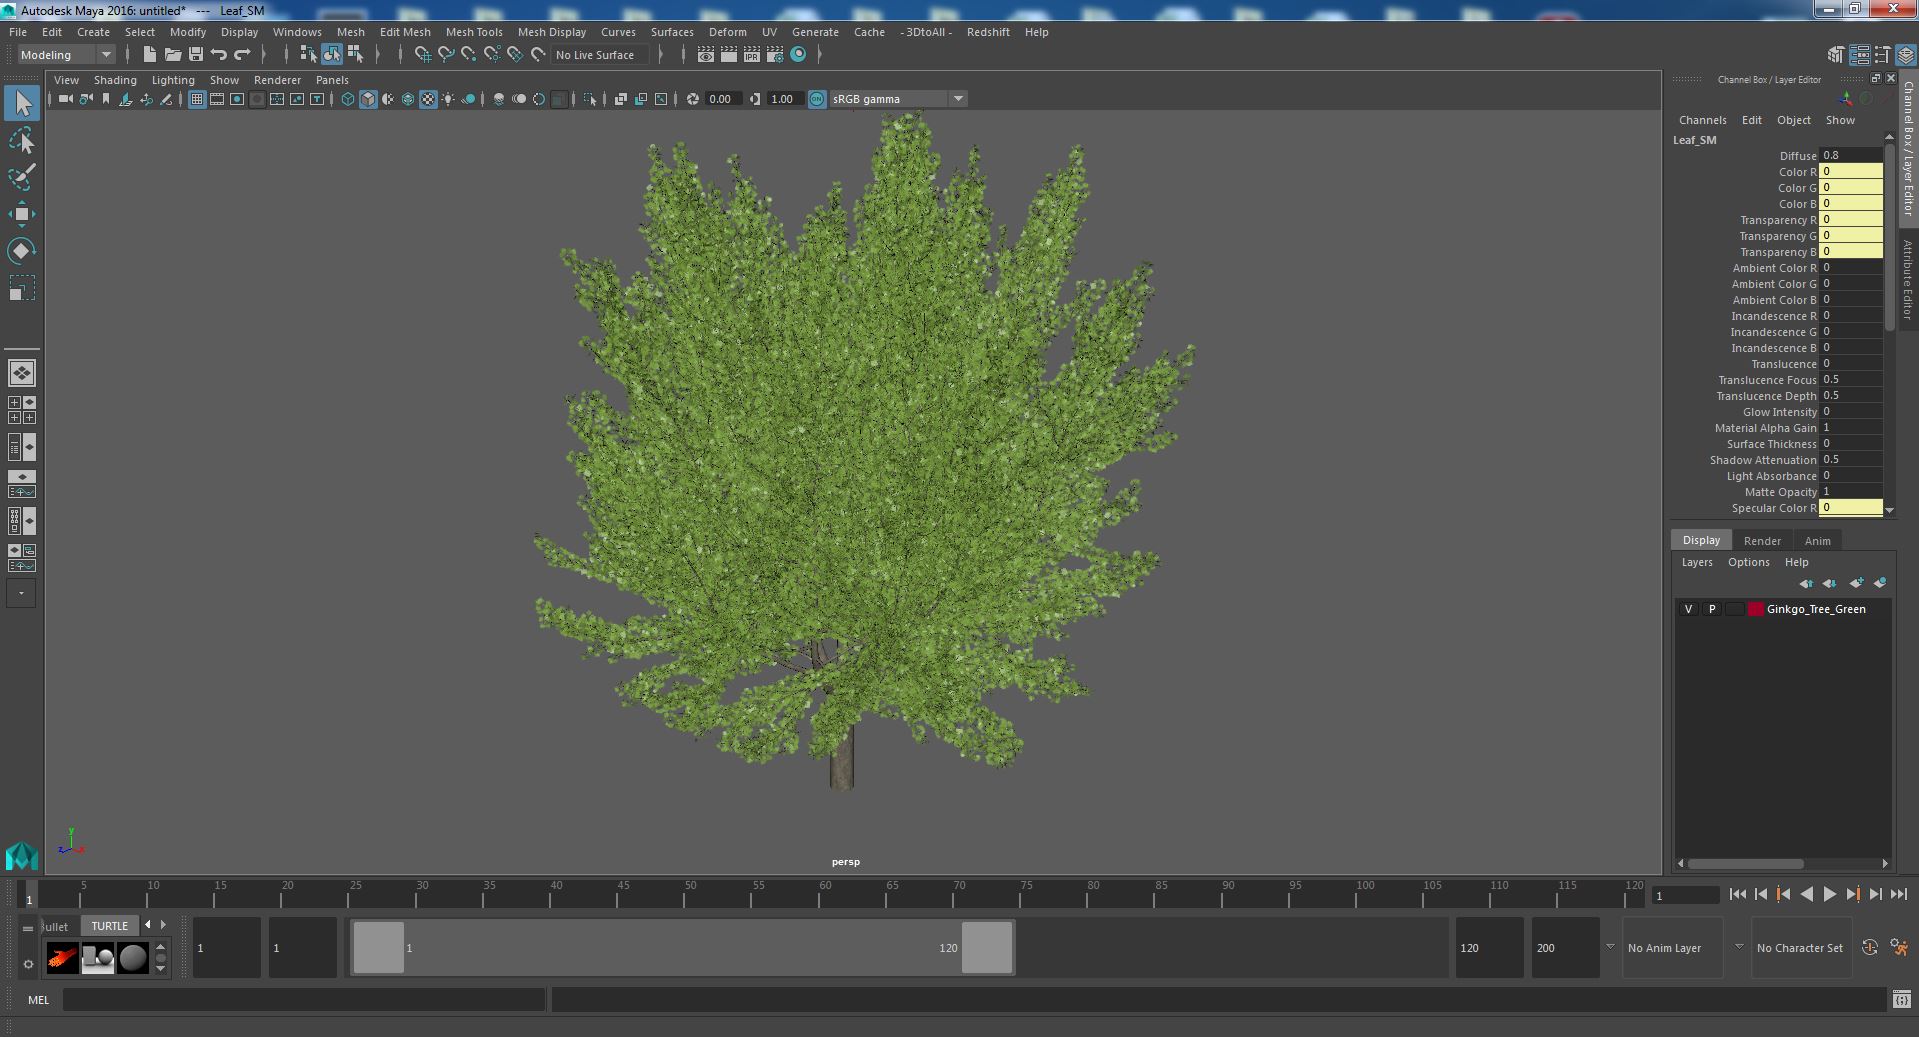This screenshot has width=1919, height=1037.
Task: Toggle color management ON button
Action: coord(817,99)
